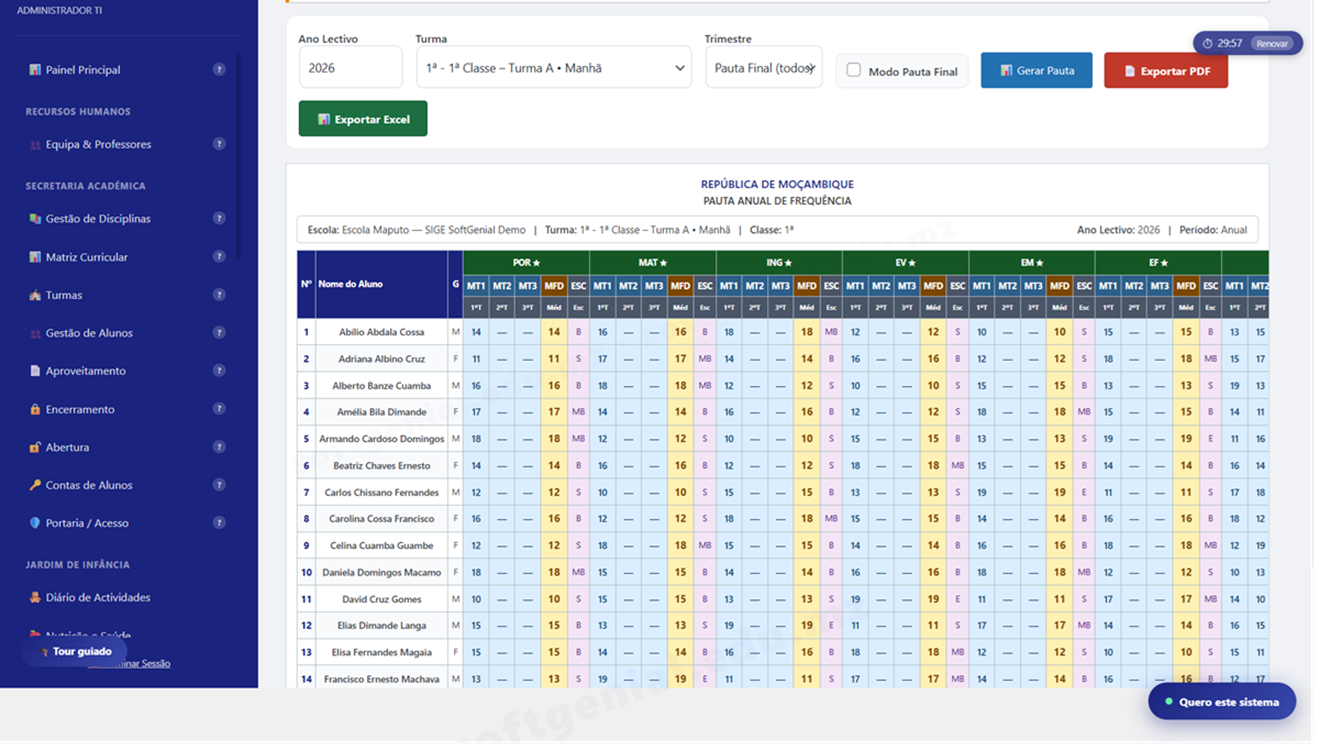Start the Tour guiado

[x=74, y=650]
